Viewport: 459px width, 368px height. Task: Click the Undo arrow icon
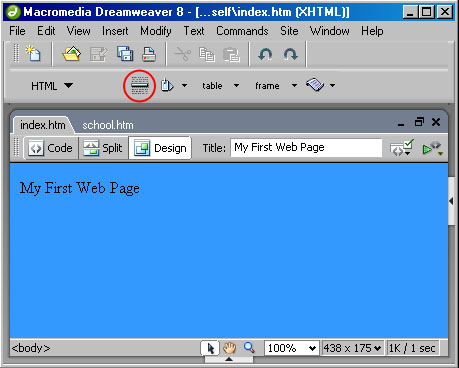[265, 54]
